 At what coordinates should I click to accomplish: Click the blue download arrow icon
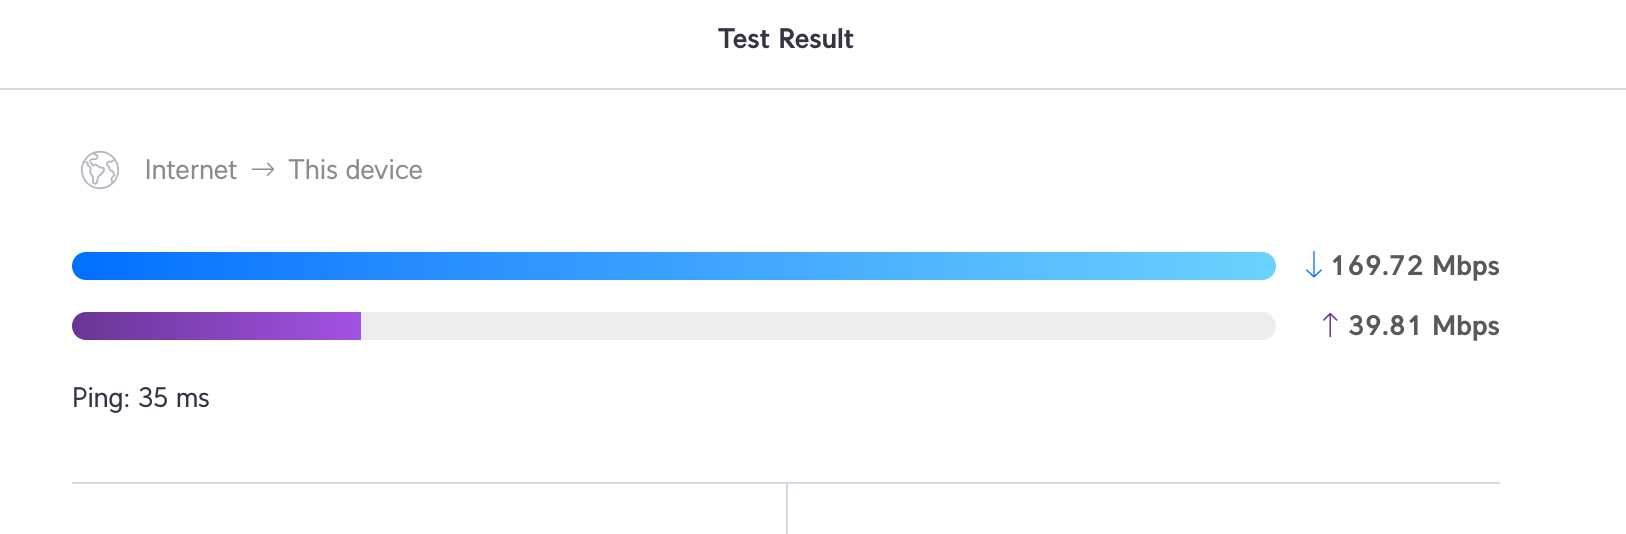click(1313, 265)
